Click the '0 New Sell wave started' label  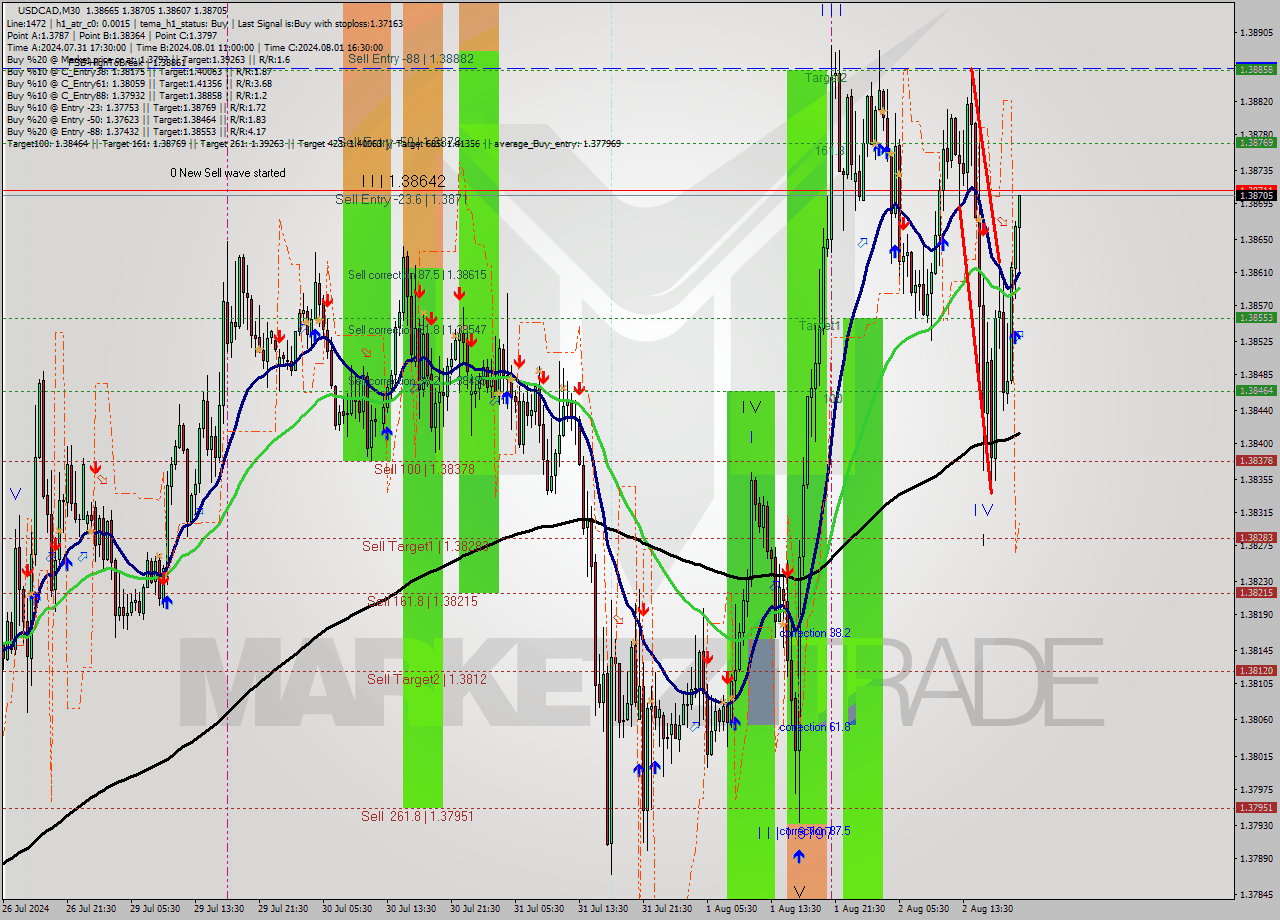(227, 173)
